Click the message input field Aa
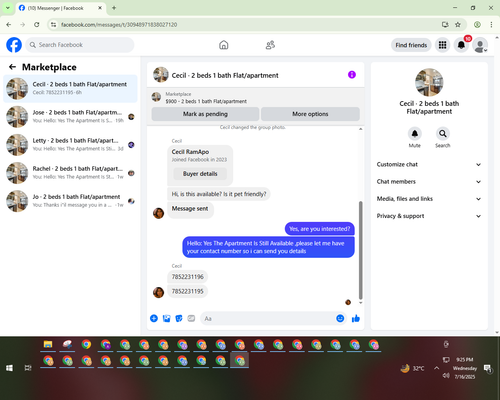 click(x=267, y=318)
